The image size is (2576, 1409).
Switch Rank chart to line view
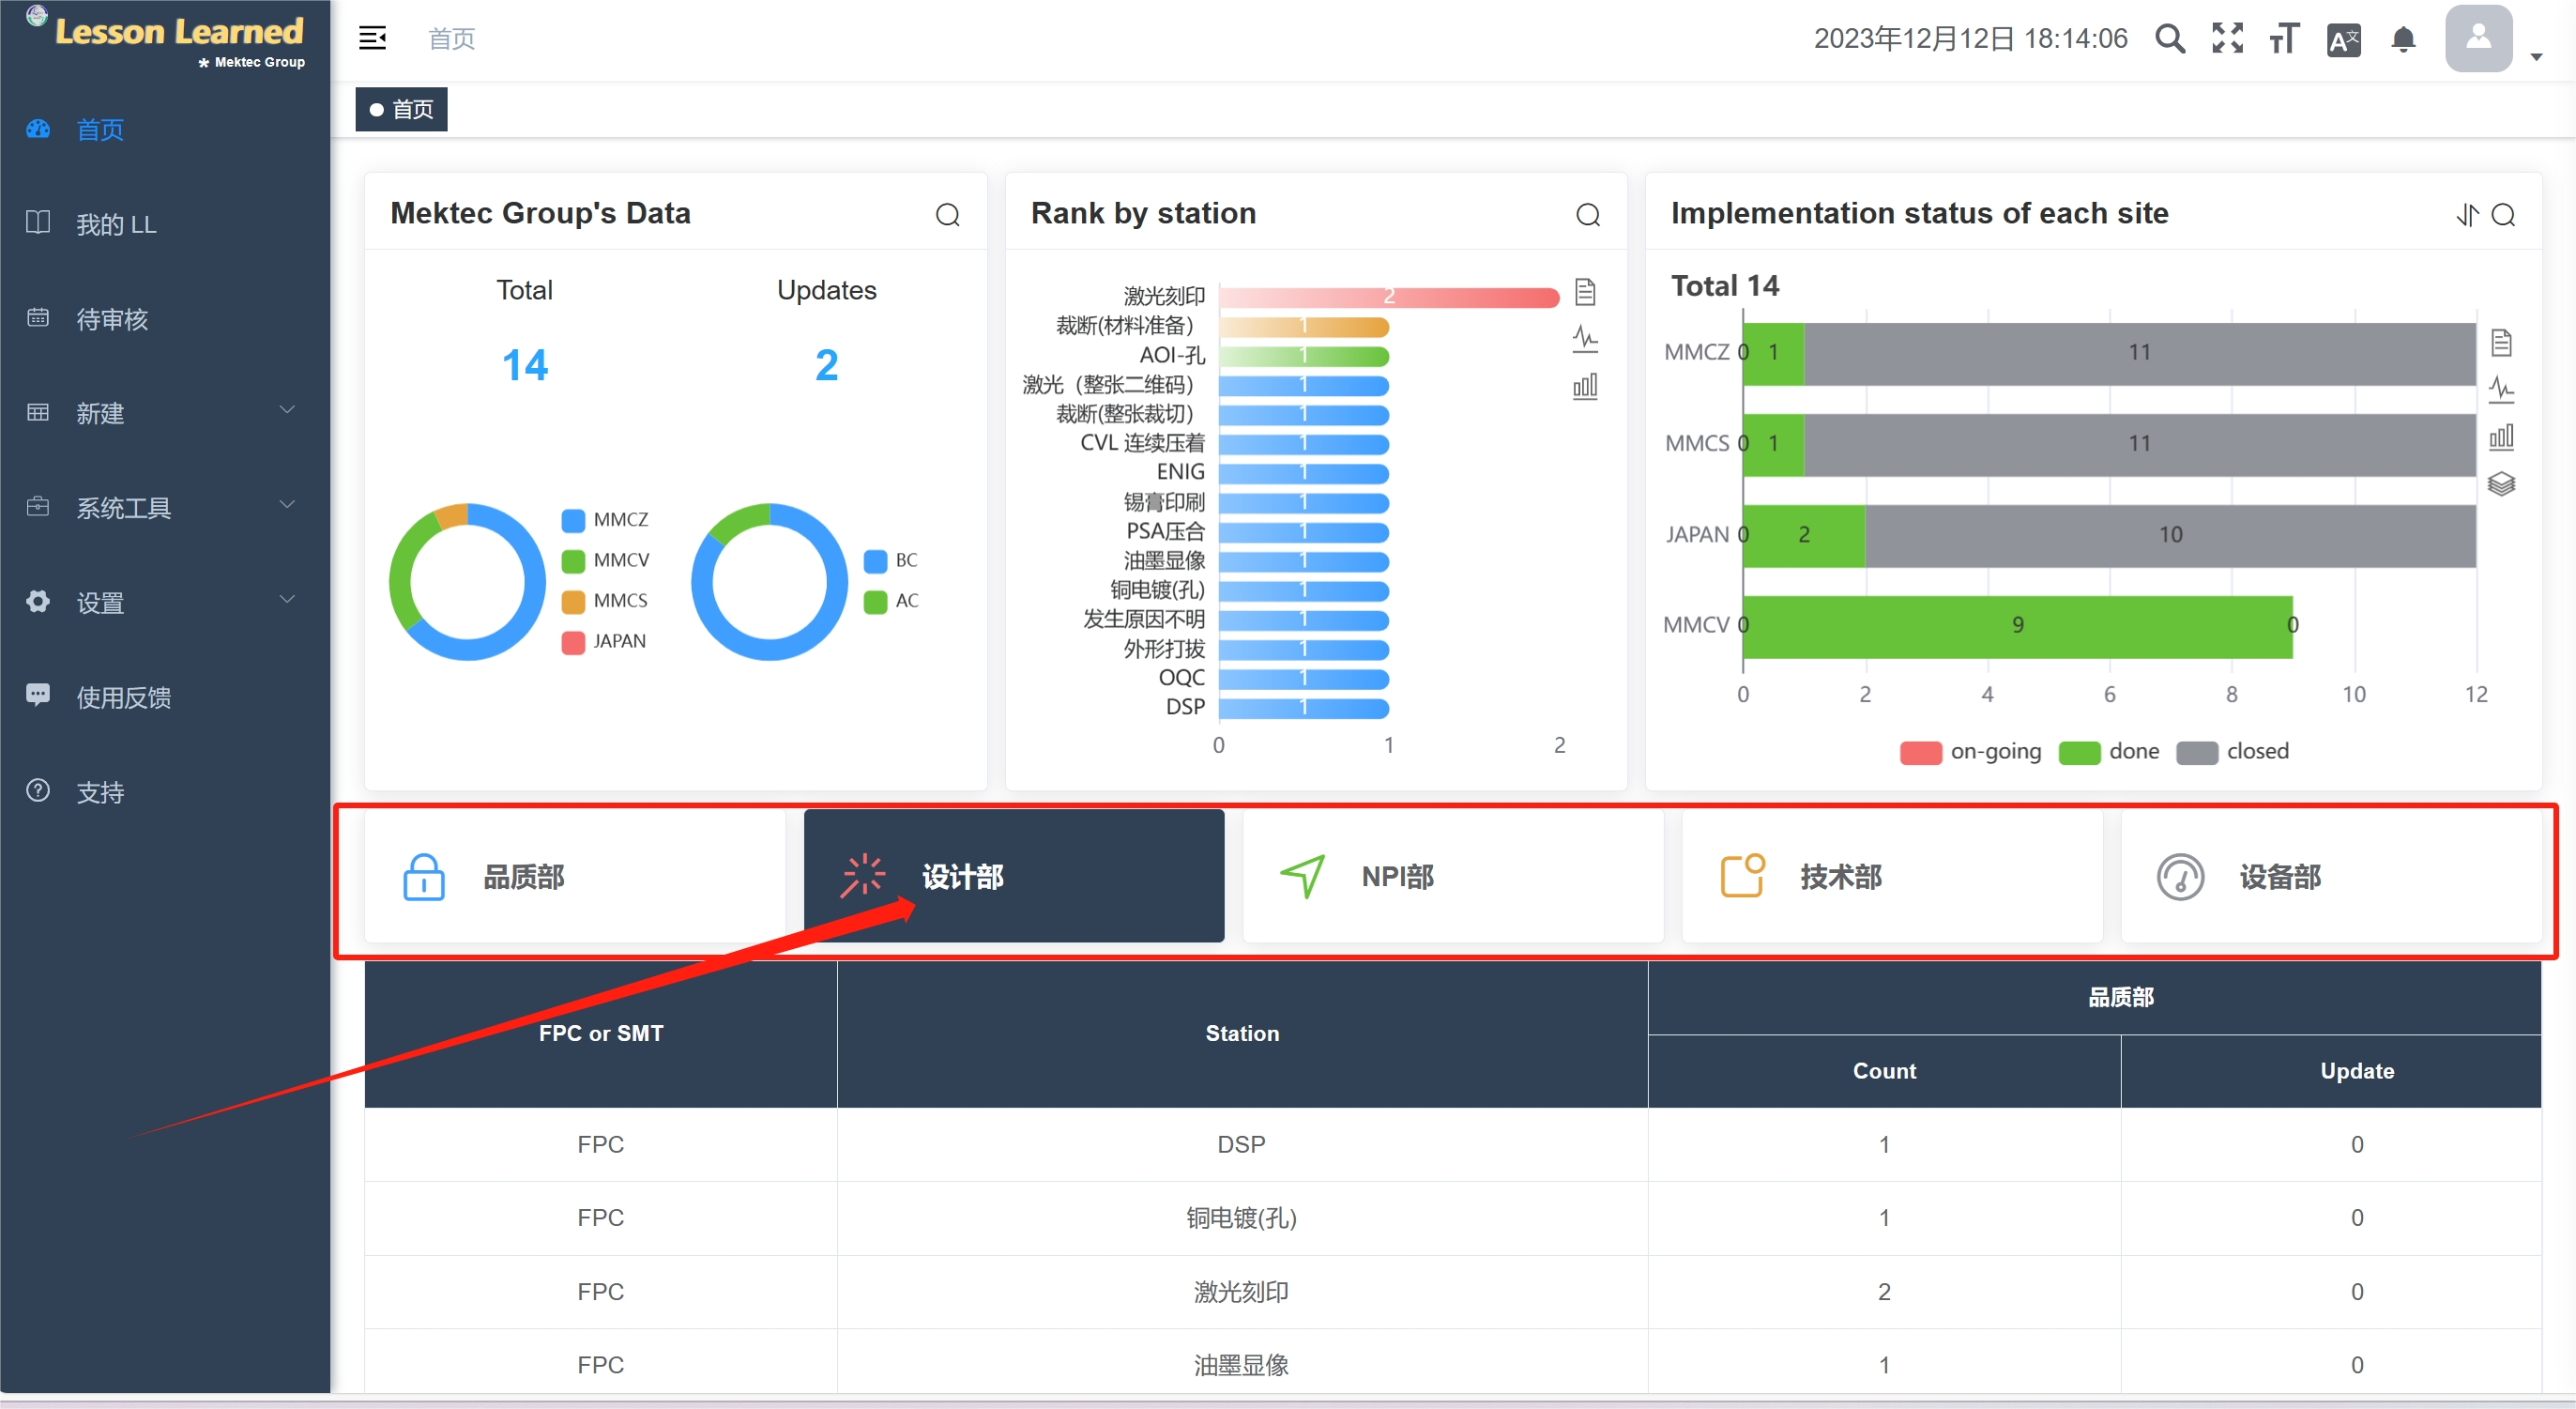[1585, 339]
